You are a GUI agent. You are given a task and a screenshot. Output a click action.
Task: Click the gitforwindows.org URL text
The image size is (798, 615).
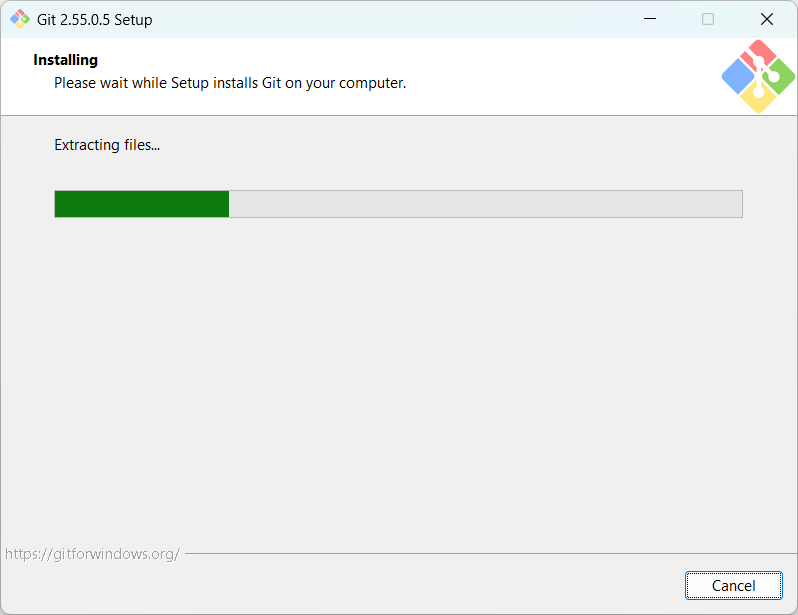click(92, 554)
